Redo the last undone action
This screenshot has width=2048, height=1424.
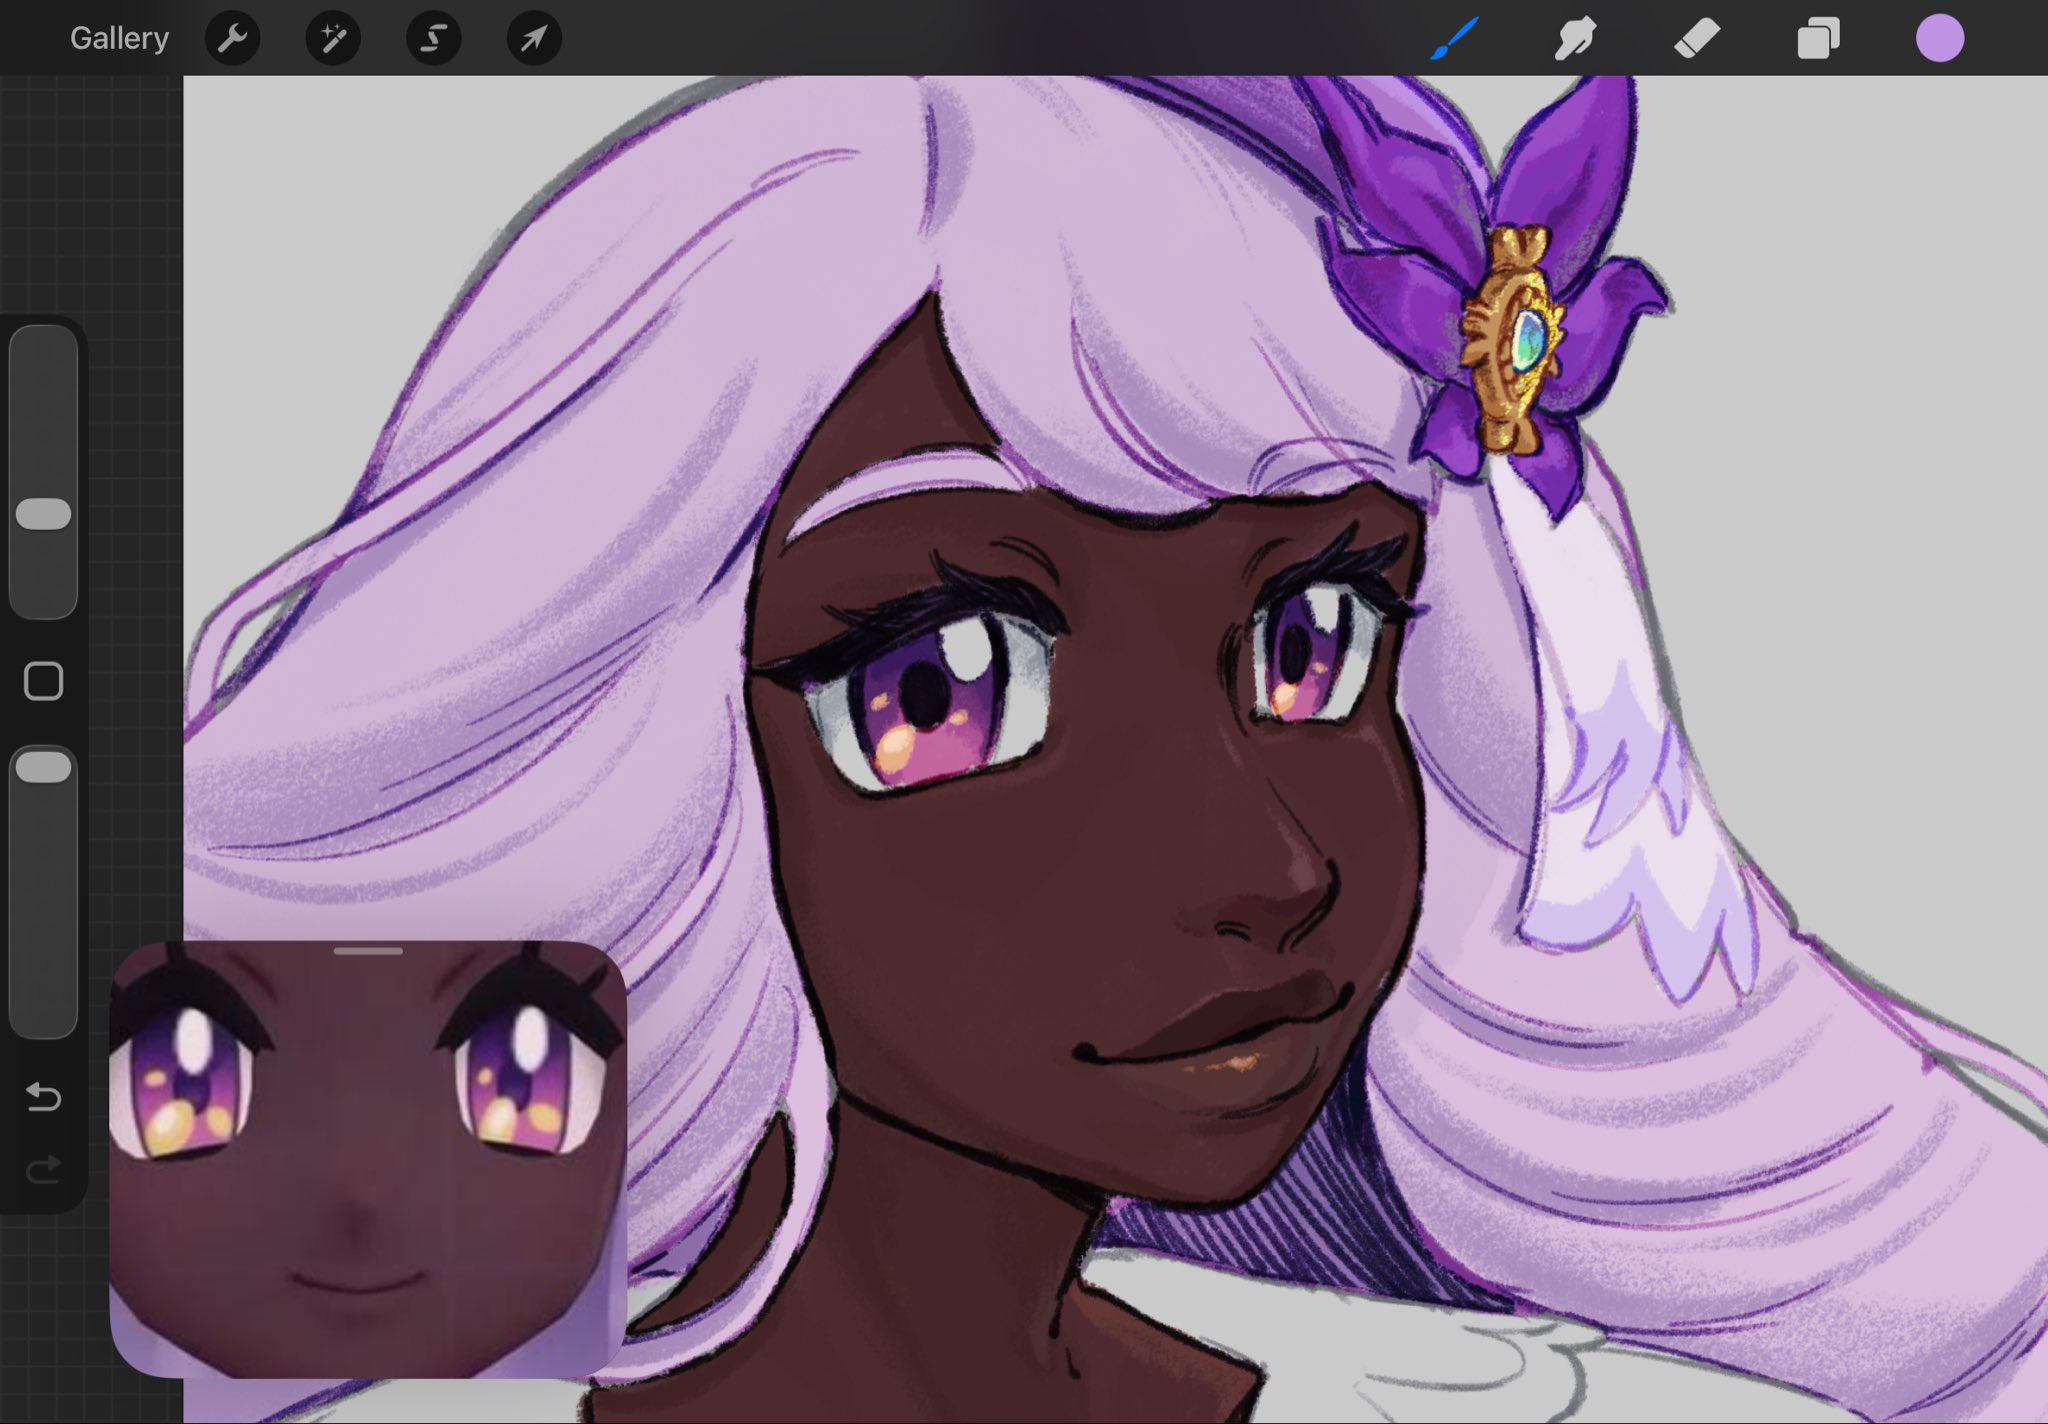point(44,1168)
